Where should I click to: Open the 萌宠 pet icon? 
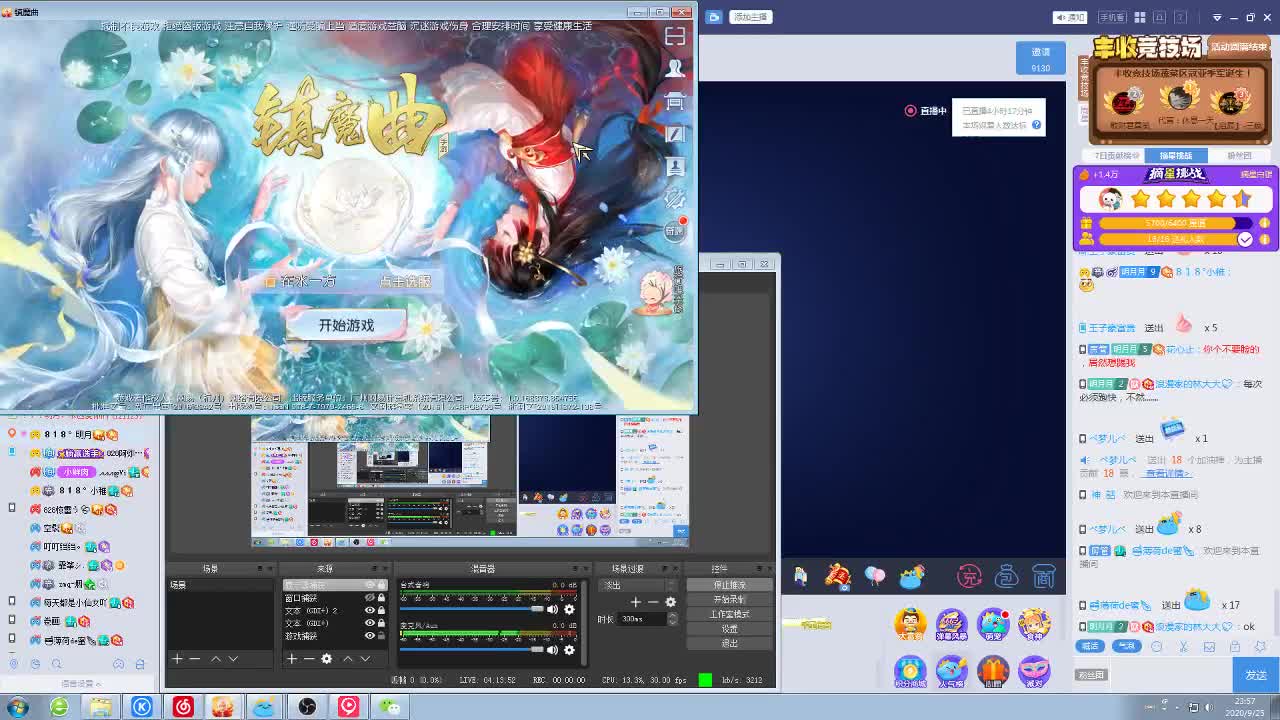tap(993, 624)
